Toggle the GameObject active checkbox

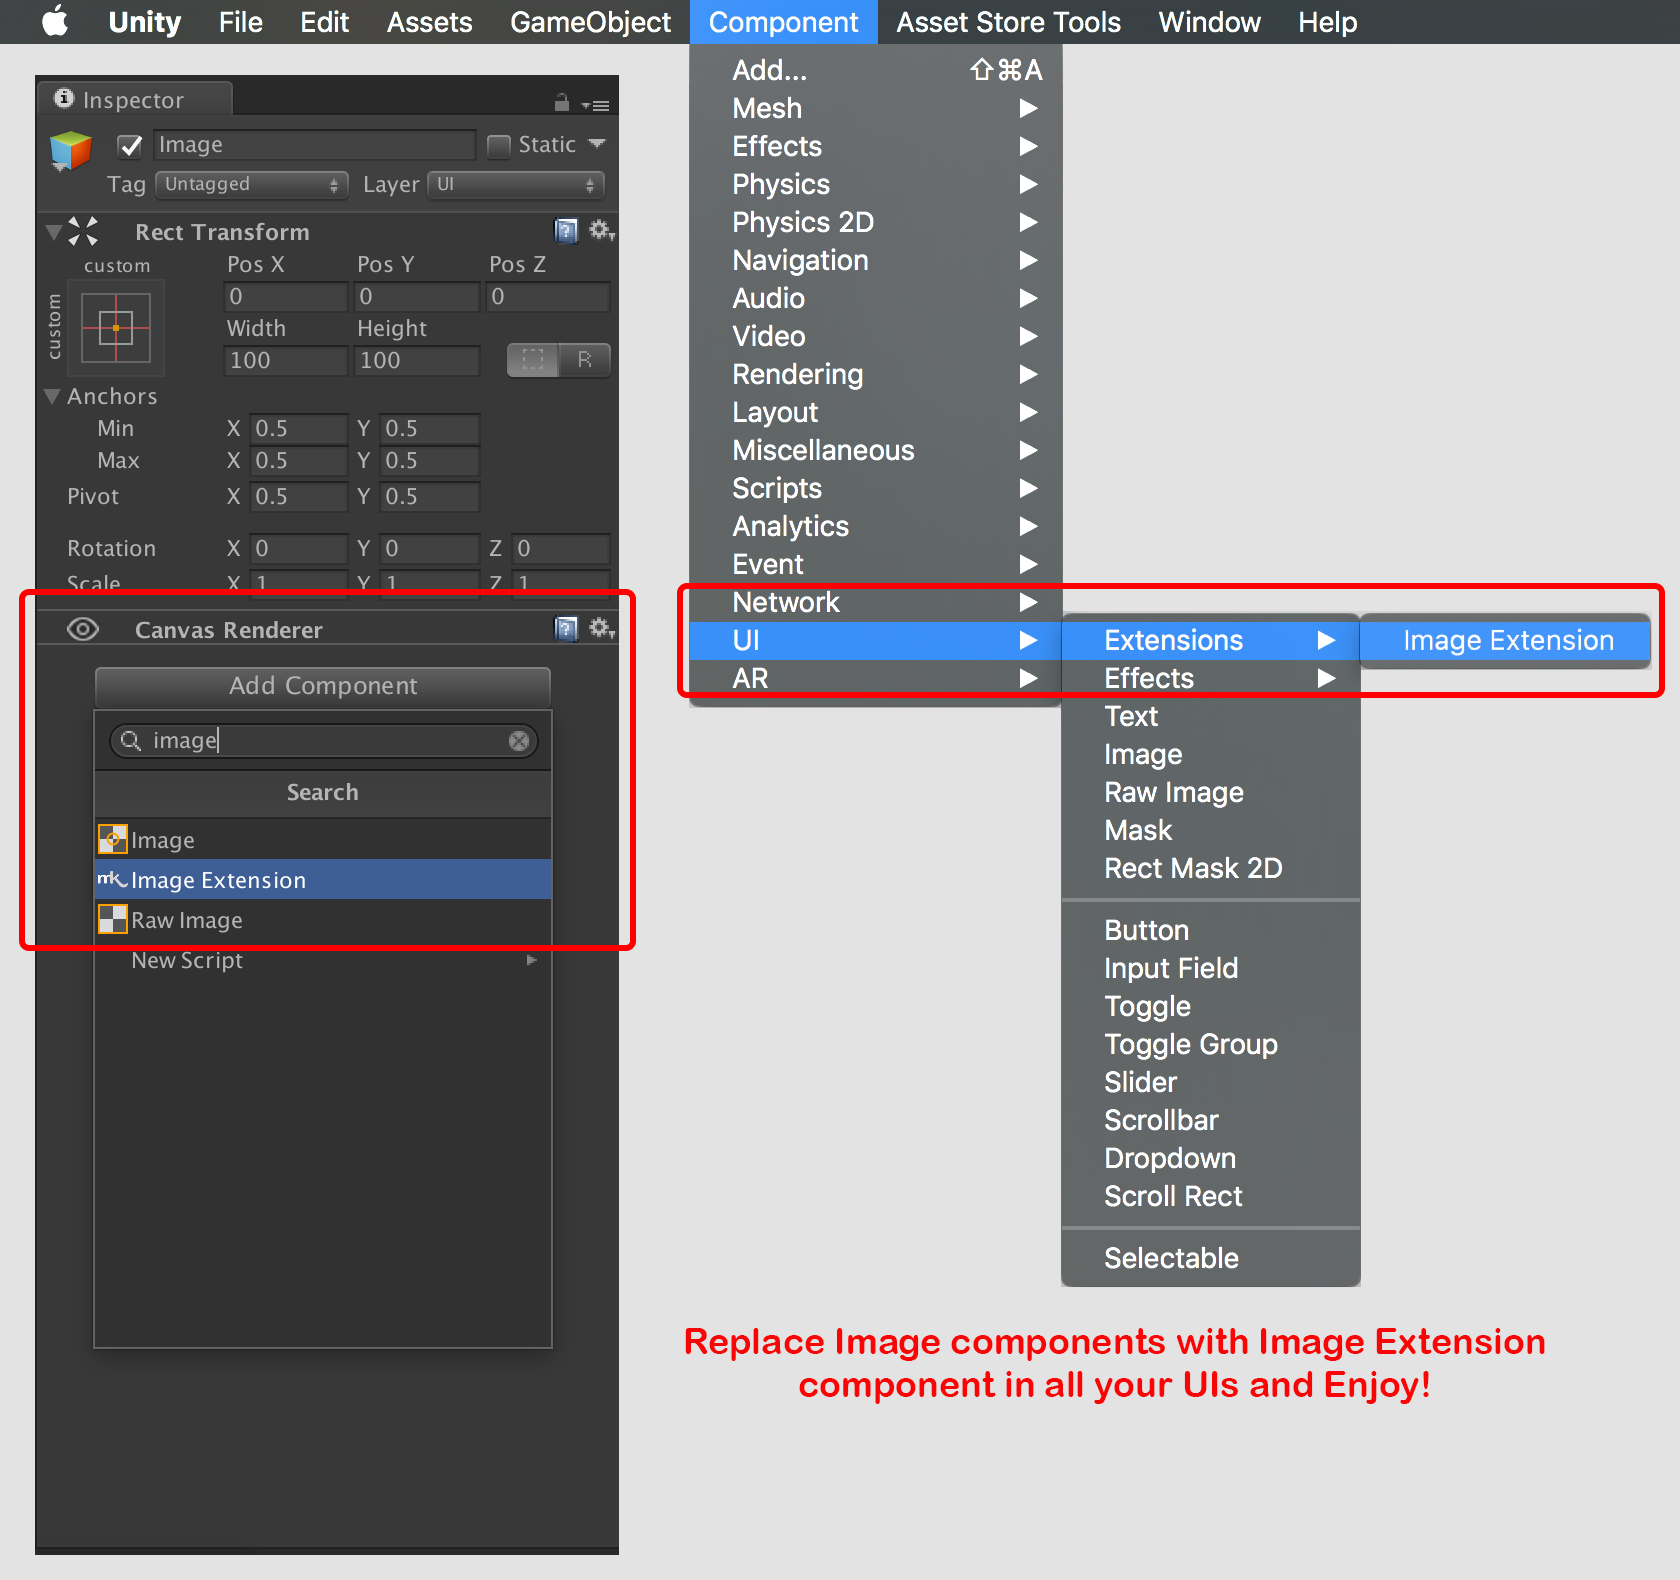pyautogui.click(x=130, y=146)
